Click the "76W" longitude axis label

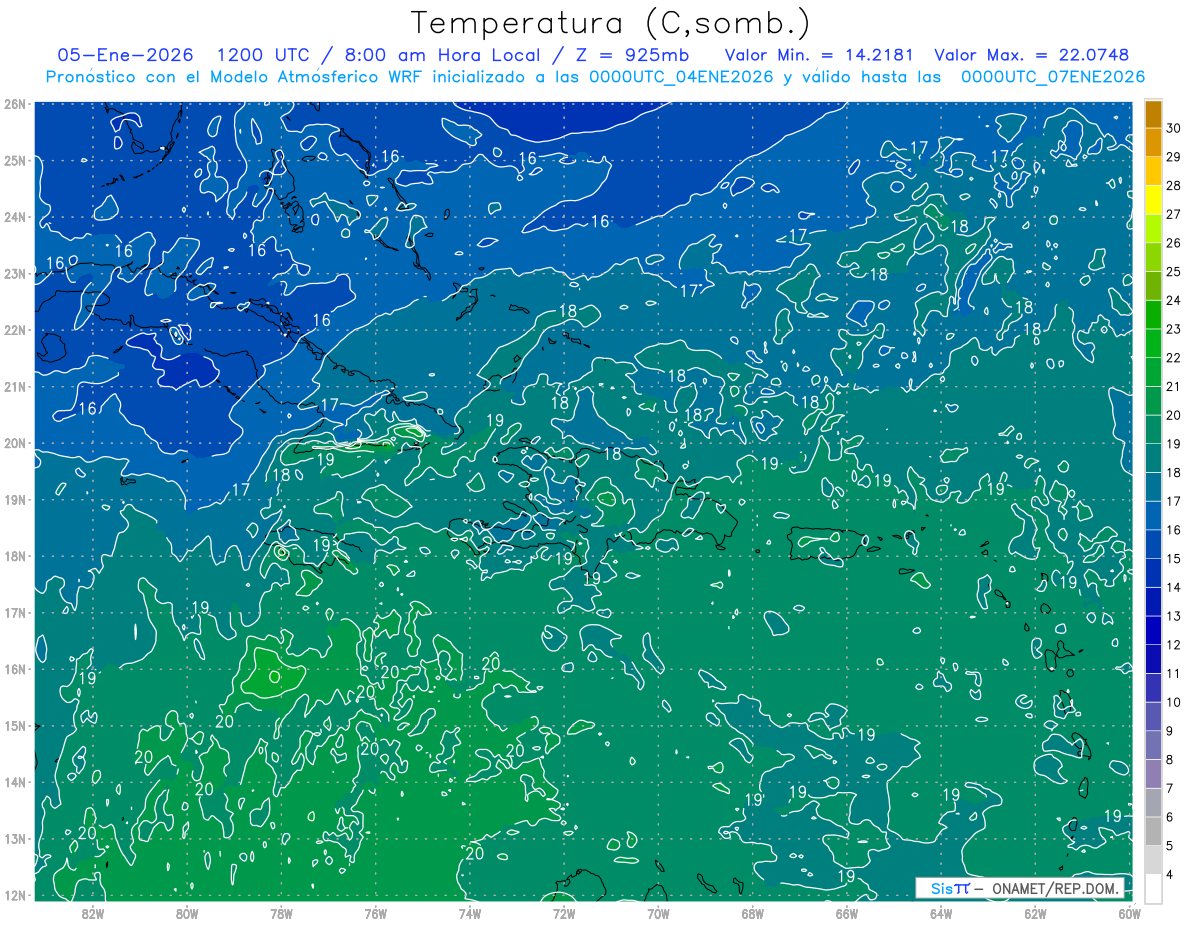click(375, 913)
